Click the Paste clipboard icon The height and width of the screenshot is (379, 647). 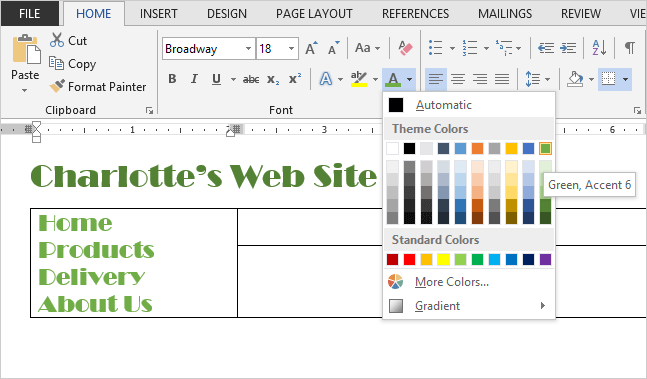pyautogui.click(x=26, y=49)
